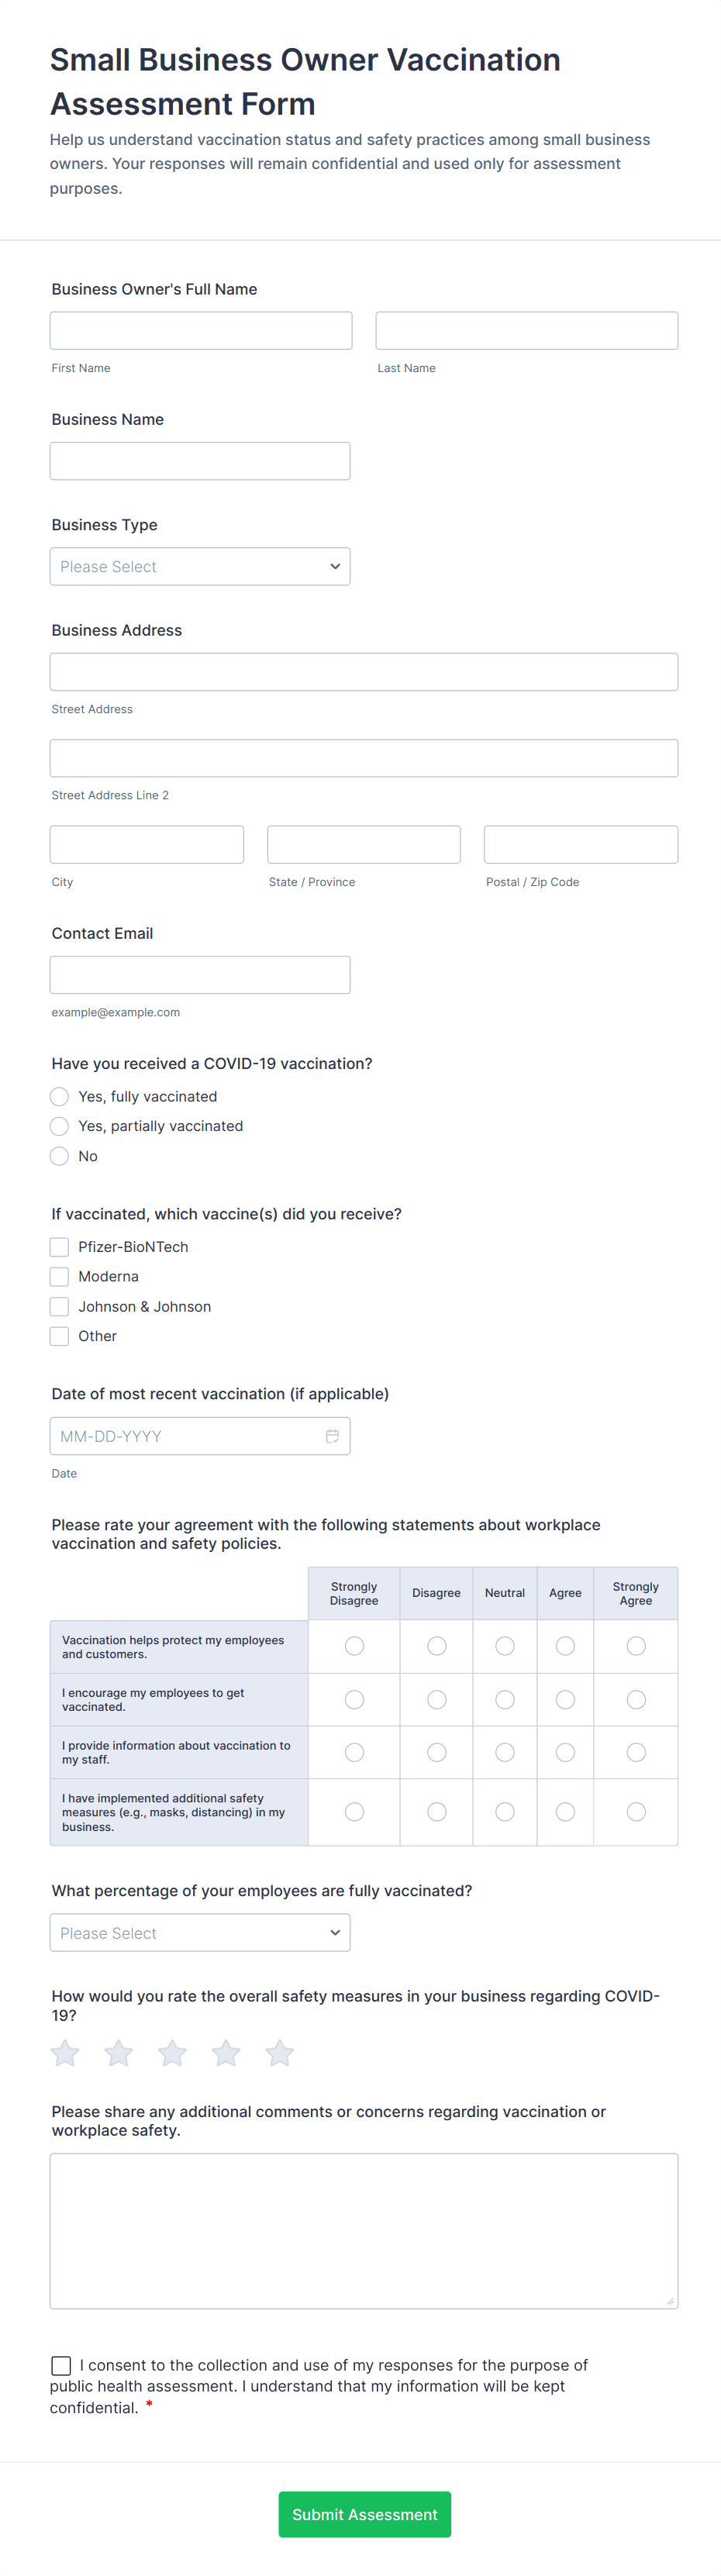Focus the Contact Email field
The height and width of the screenshot is (2576, 721).
[x=200, y=975]
